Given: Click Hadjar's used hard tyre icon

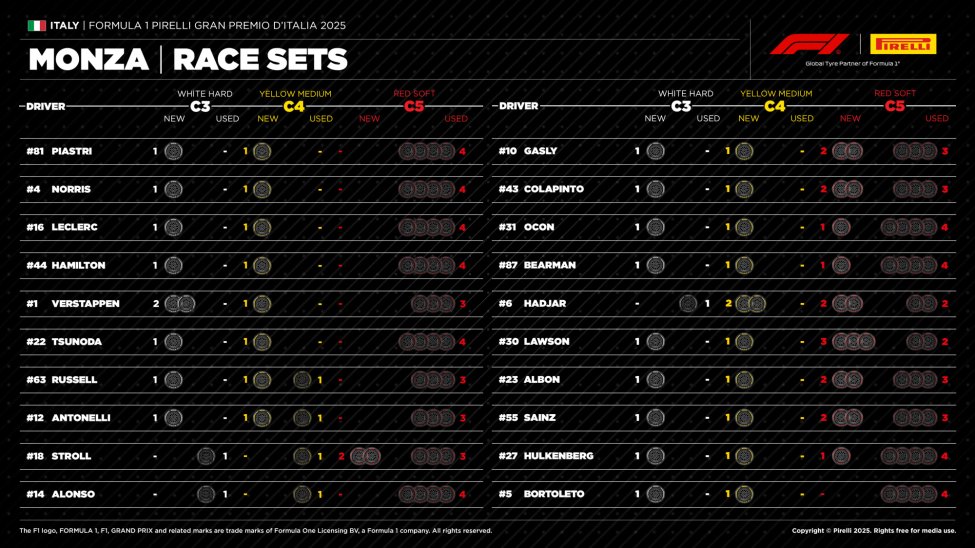Looking at the screenshot, I should (x=688, y=304).
